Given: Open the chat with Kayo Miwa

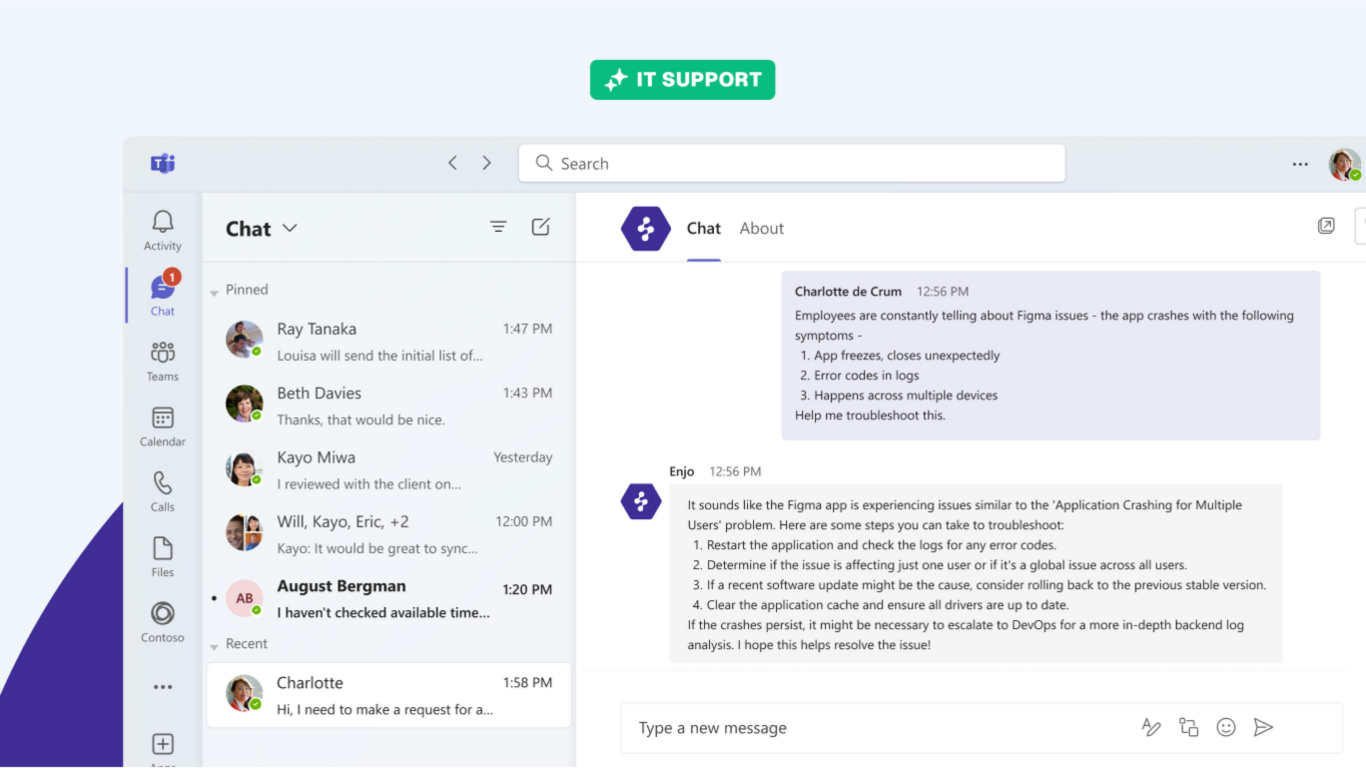Looking at the screenshot, I should point(389,470).
